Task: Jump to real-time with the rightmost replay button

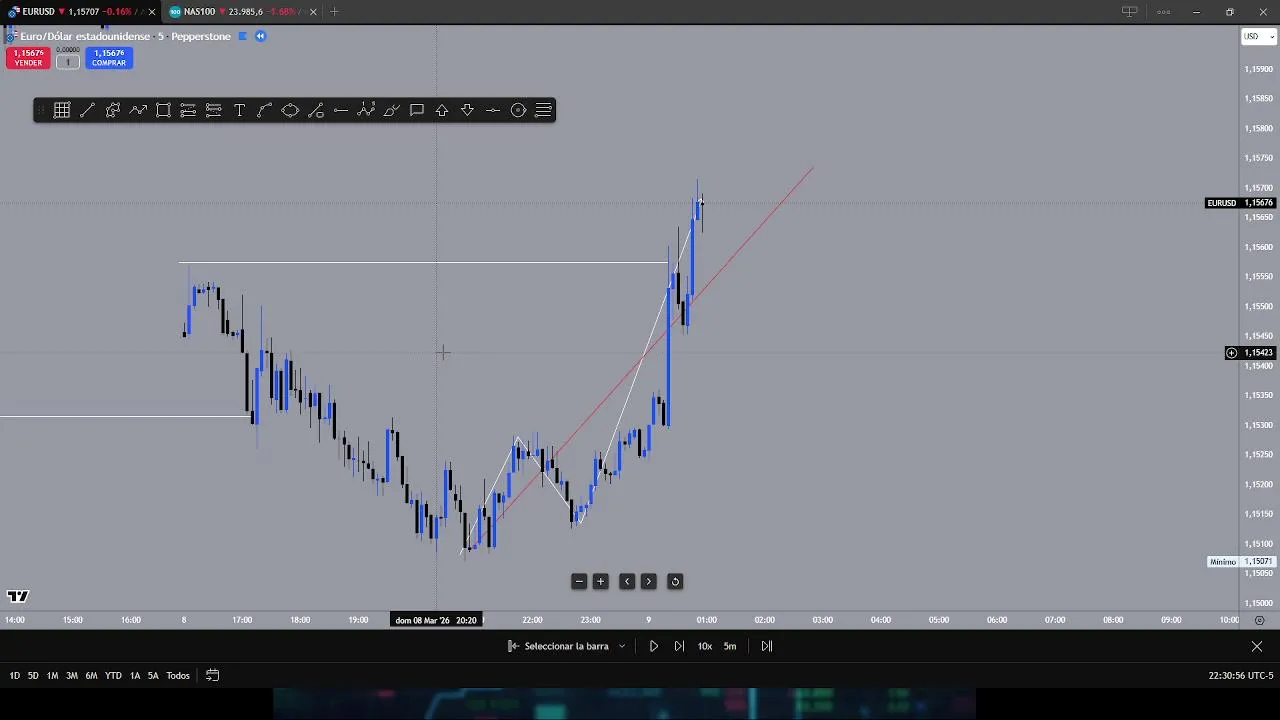Action: [x=767, y=646]
